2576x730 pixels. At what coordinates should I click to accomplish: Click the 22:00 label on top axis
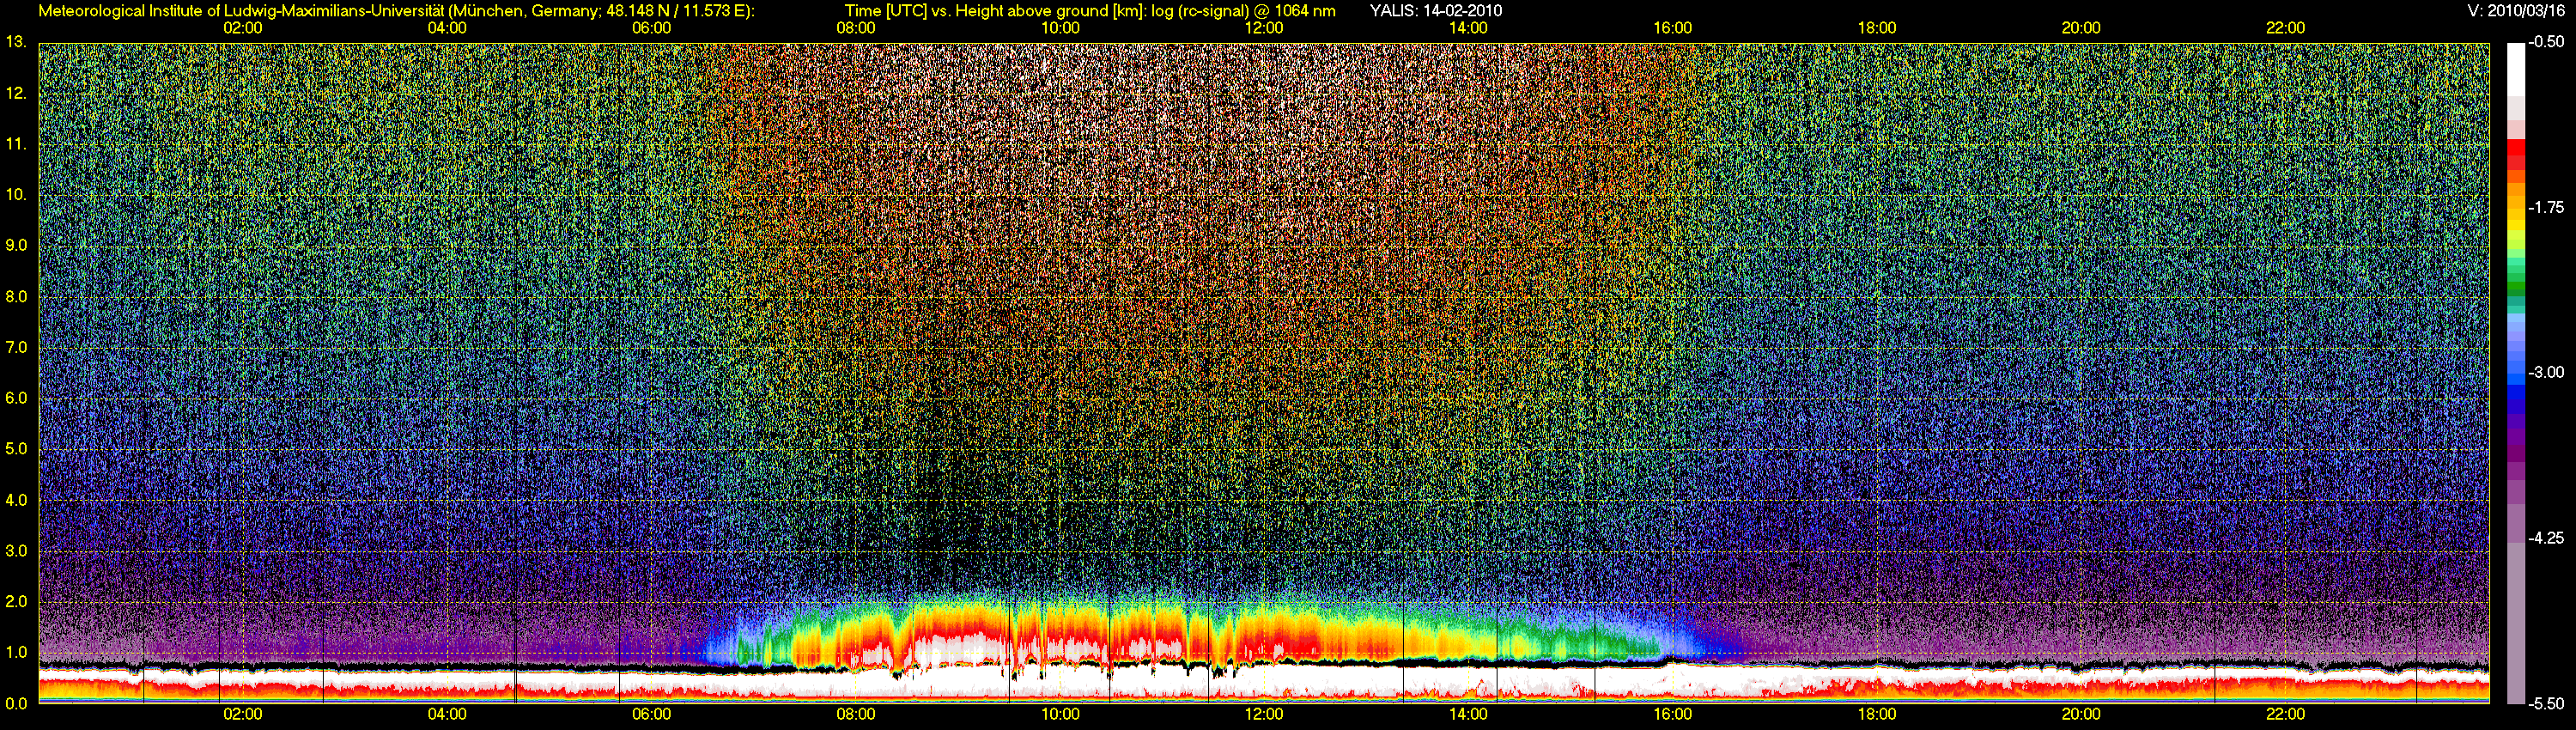click(2285, 28)
